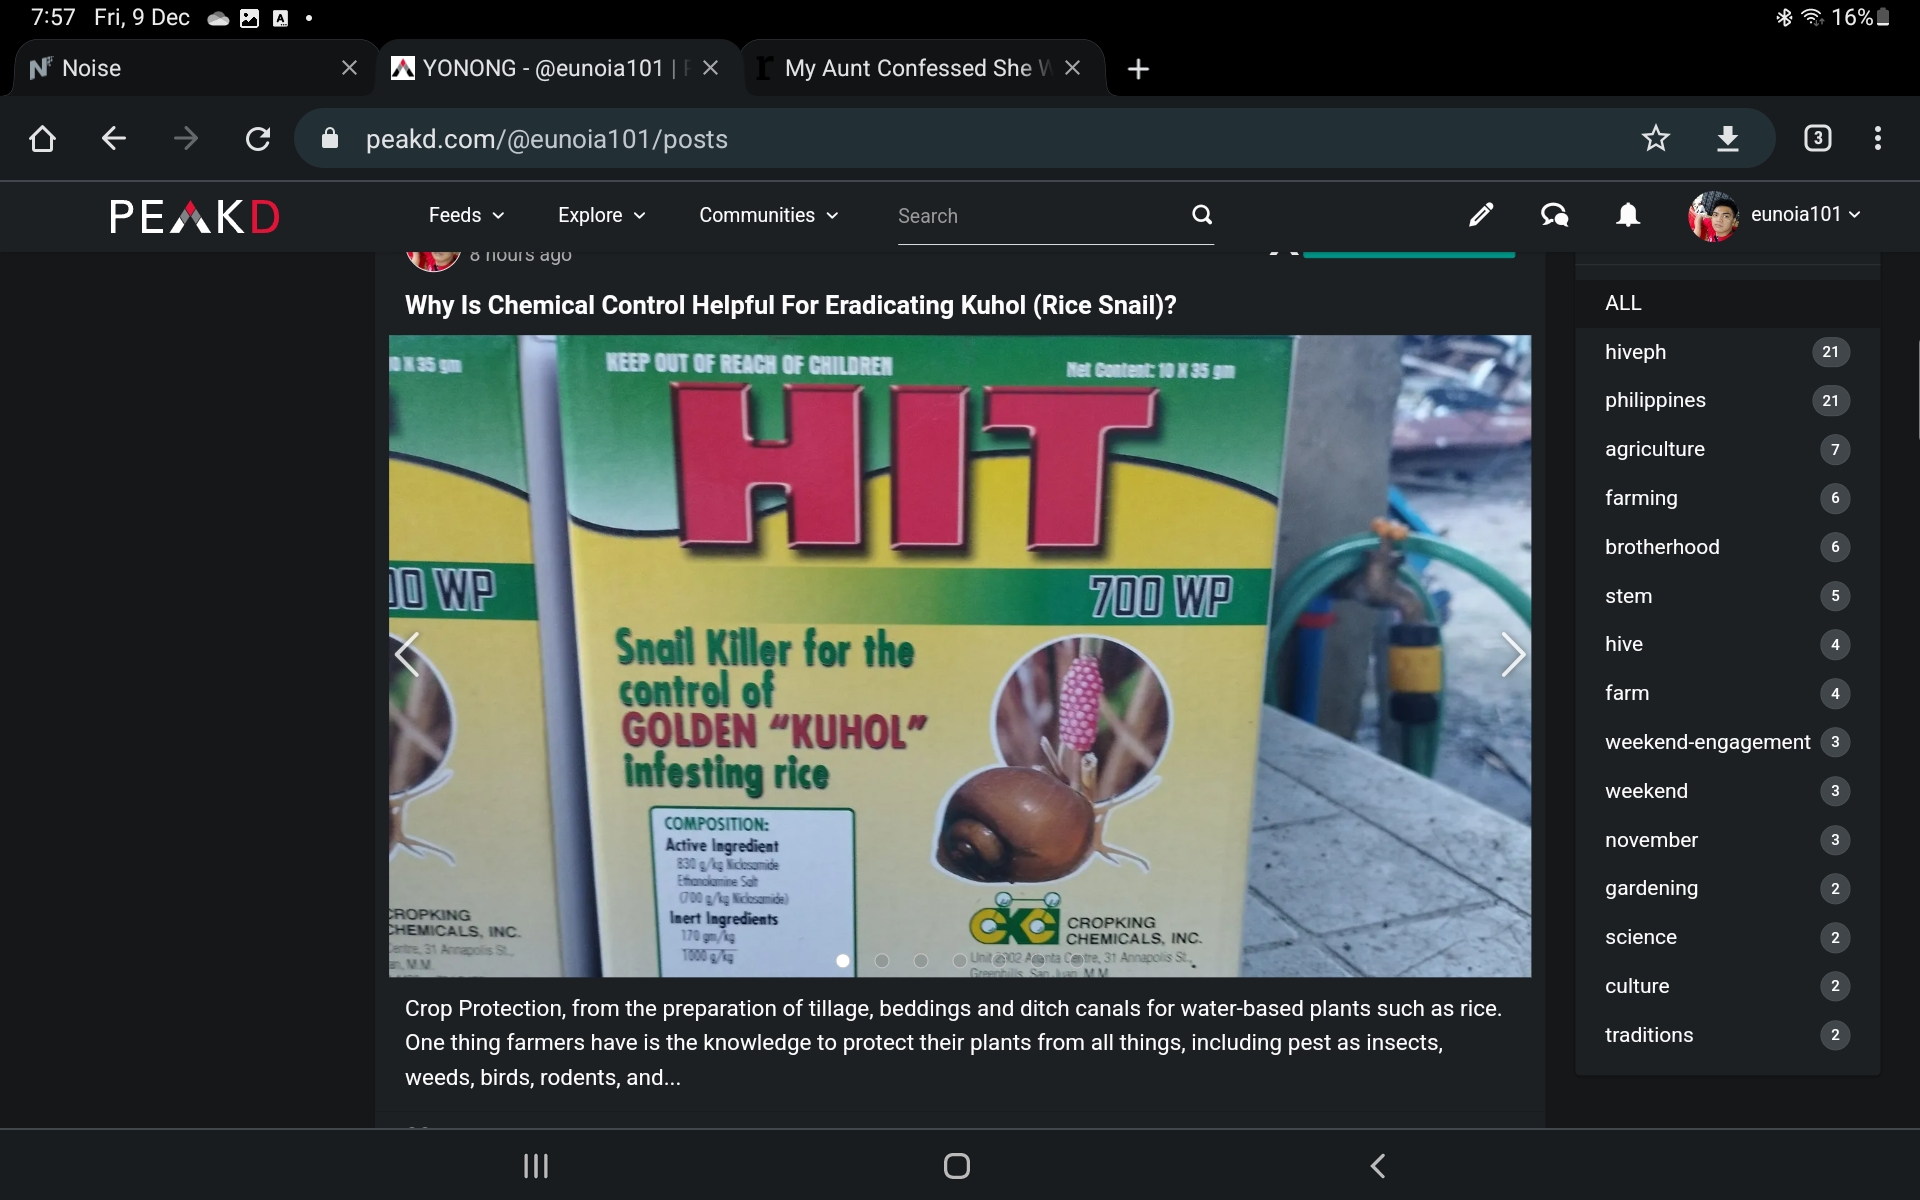Filter posts by culture tag
This screenshot has height=1200, width=1920.
(1727, 986)
